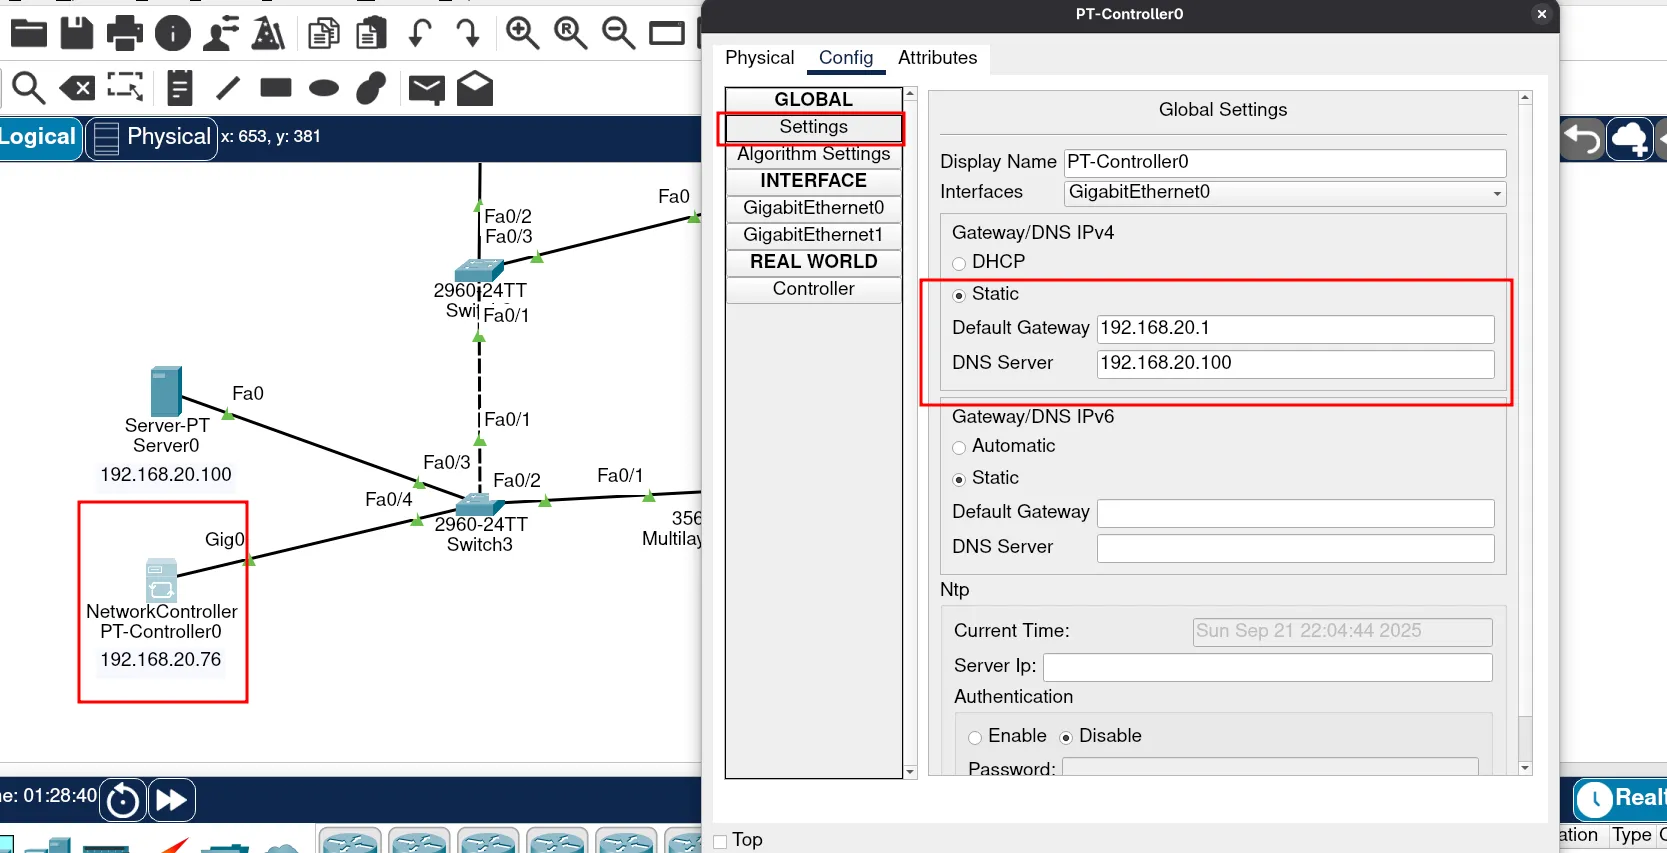The width and height of the screenshot is (1667, 853).
Task: Select the Automatic IPv6 radio button
Action: pyautogui.click(x=959, y=447)
